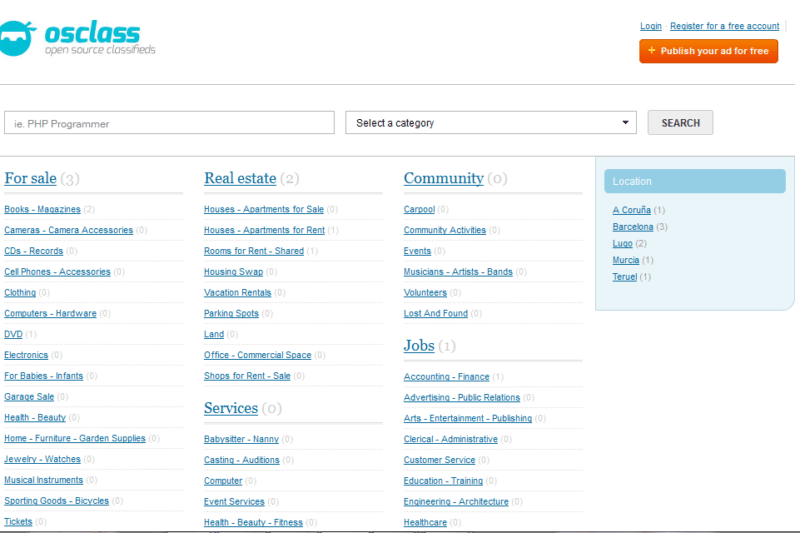Open Event Services subcategory
This screenshot has height=533, width=800.
pos(234,502)
